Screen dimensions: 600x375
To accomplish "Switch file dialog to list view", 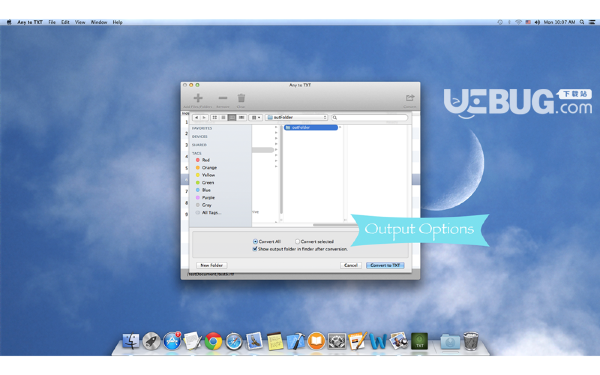I will pyautogui.click(x=223, y=117).
